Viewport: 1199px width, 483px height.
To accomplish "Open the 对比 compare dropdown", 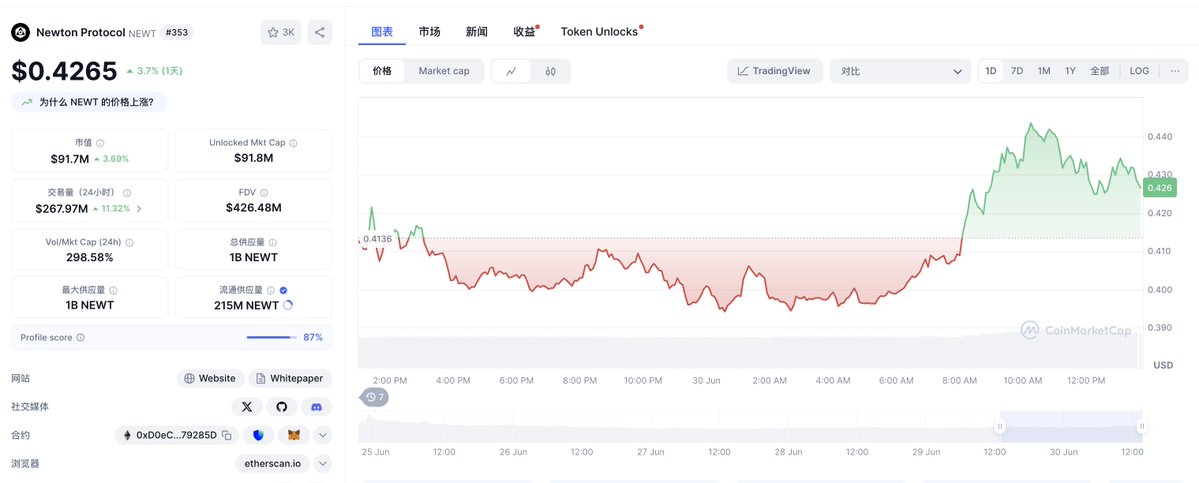I will pyautogui.click(x=900, y=71).
